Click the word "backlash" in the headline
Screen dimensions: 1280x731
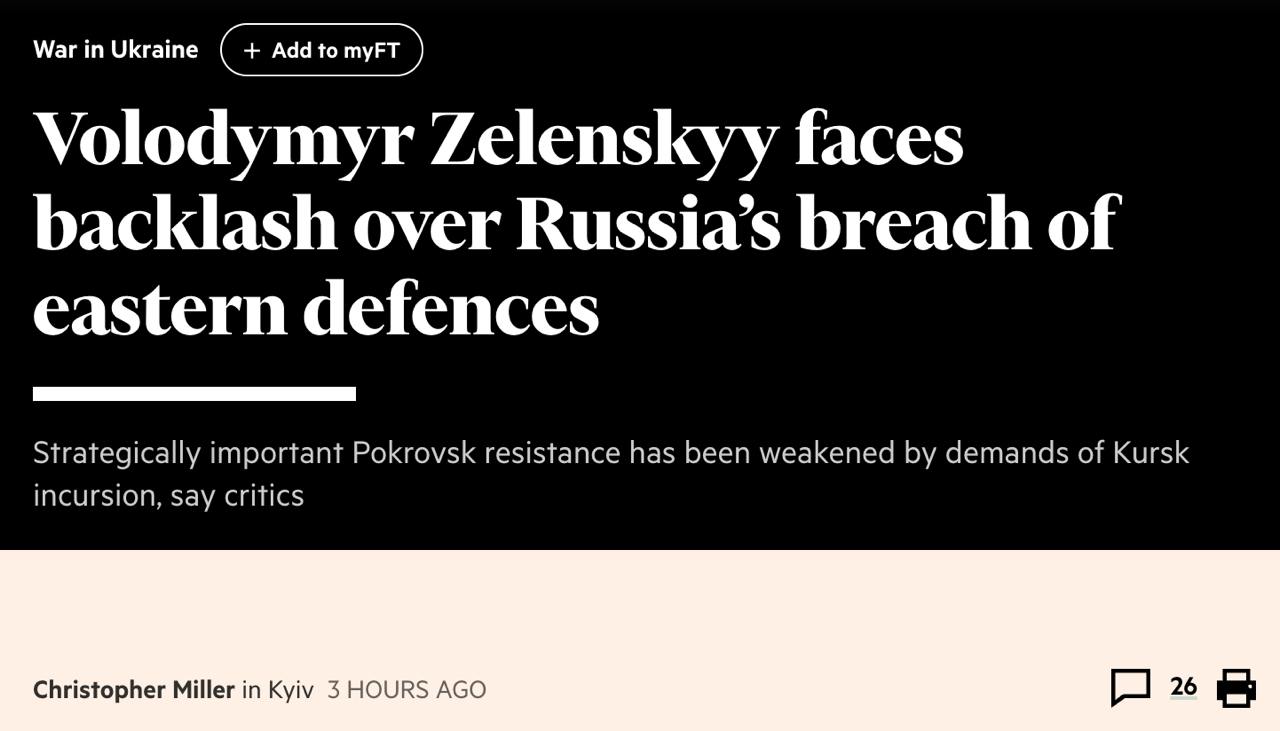tap(185, 223)
